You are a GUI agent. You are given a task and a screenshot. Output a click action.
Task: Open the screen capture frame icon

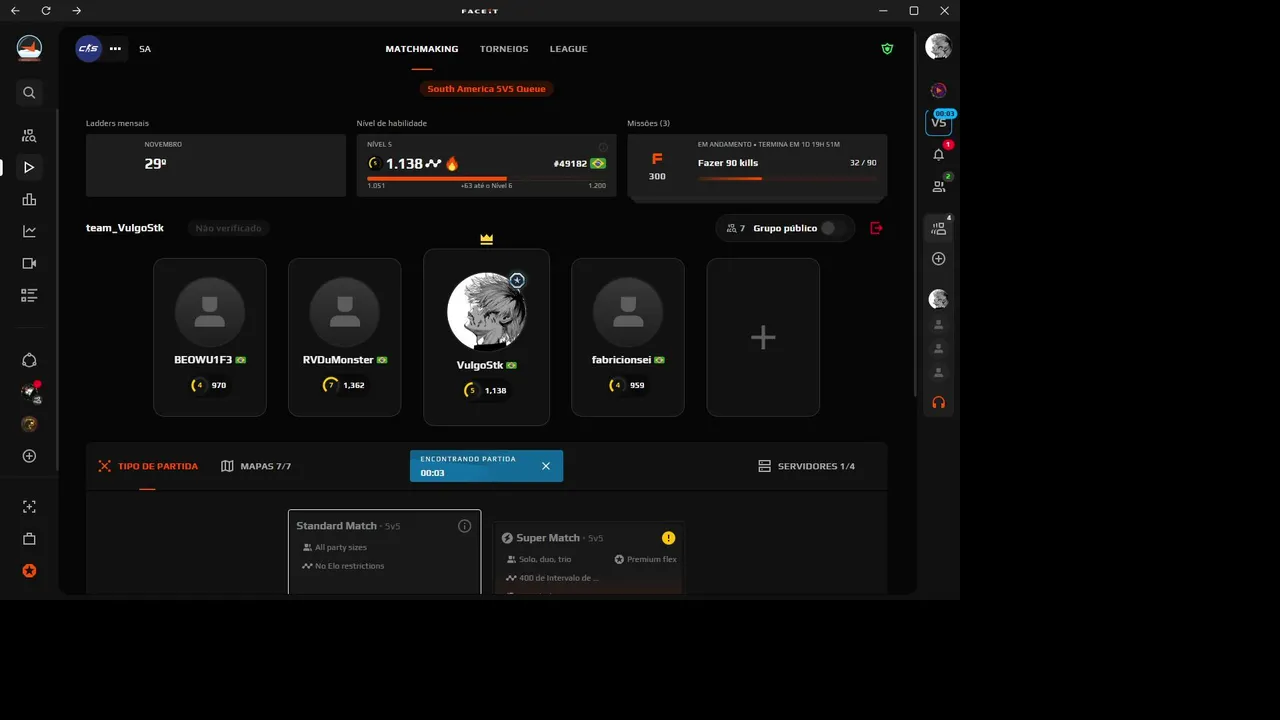[29, 507]
